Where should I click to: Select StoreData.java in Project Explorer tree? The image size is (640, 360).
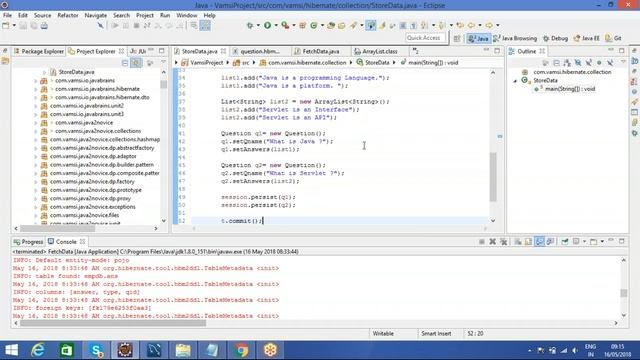[x=76, y=72]
